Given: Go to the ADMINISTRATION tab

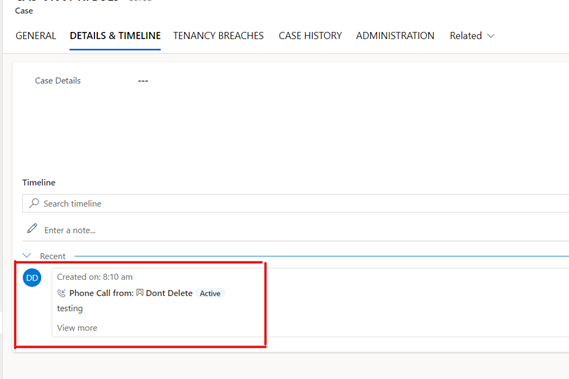Looking at the screenshot, I should [x=395, y=36].
